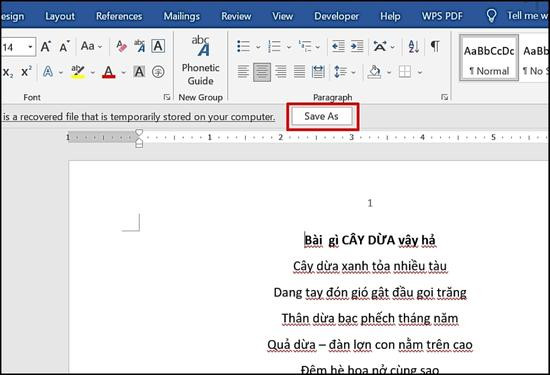Open the Review tab
Image resolution: width=550 pixels, height=375 pixels.
tap(236, 16)
